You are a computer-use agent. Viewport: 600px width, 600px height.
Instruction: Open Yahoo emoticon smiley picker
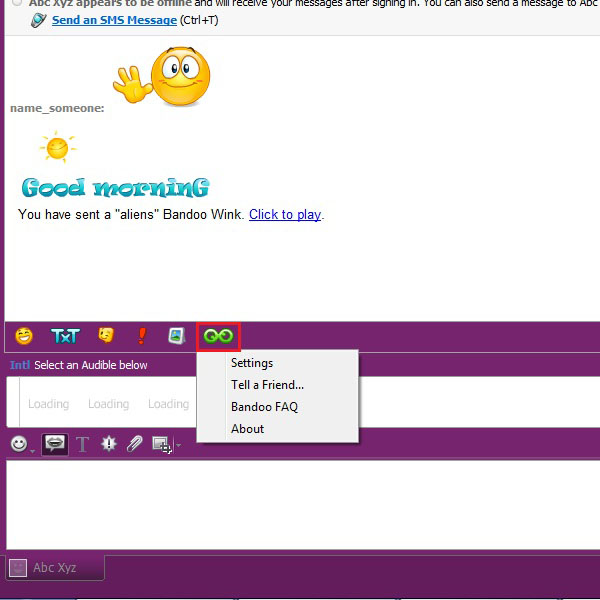click(x=19, y=444)
